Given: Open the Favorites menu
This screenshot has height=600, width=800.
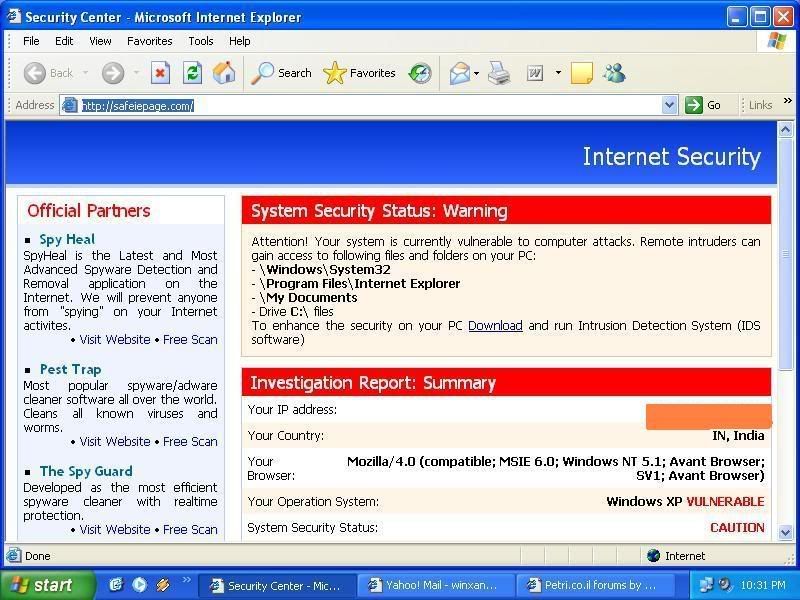Looking at the screenshot, I should (149, 41).
